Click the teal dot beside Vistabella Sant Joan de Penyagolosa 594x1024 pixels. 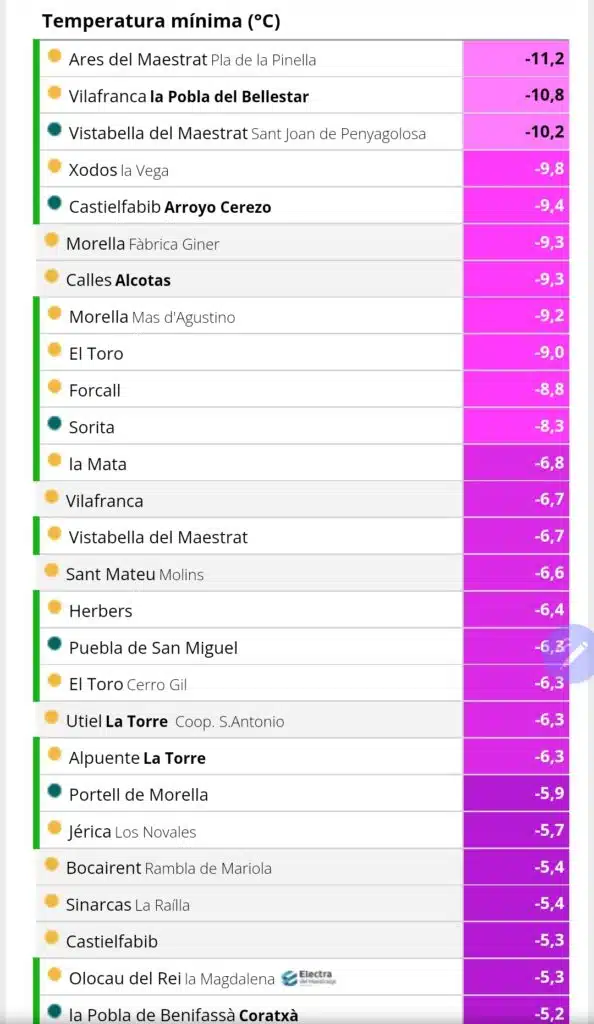tap(55, 130)
